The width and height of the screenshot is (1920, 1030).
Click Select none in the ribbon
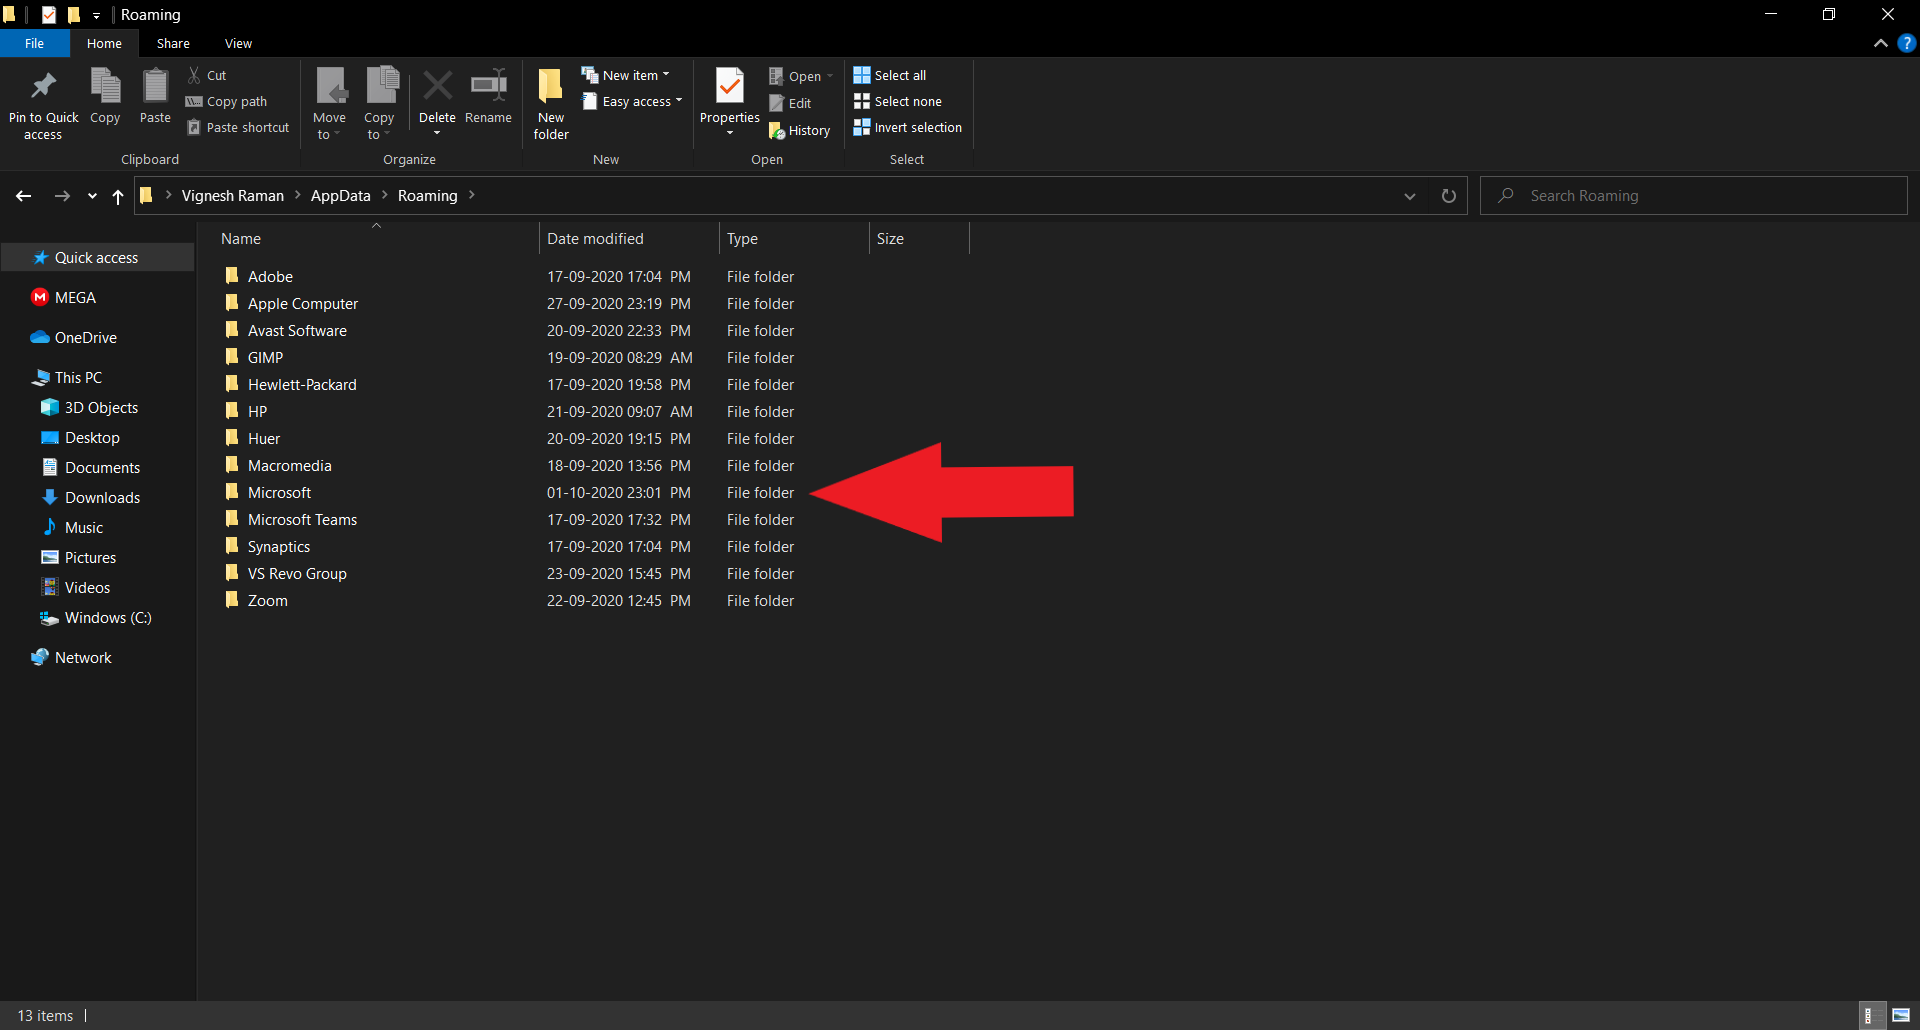[x=897, y=101]
